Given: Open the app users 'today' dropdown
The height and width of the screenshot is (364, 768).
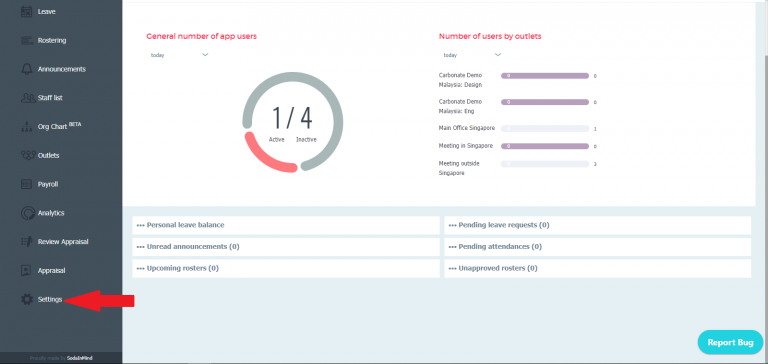Looking at the screenshot, I should coord(179,55).
